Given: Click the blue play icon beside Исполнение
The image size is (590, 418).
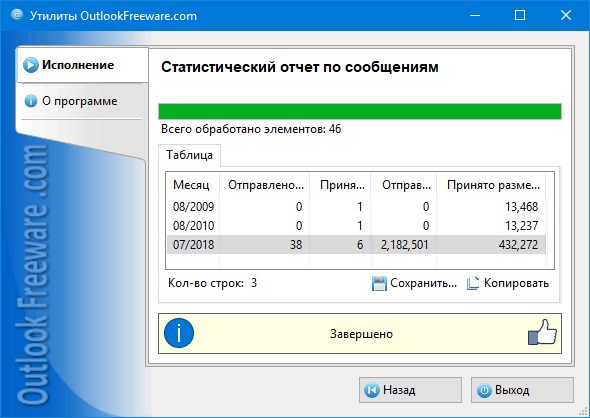Looking at the screenshot, I should coord(30,65).
